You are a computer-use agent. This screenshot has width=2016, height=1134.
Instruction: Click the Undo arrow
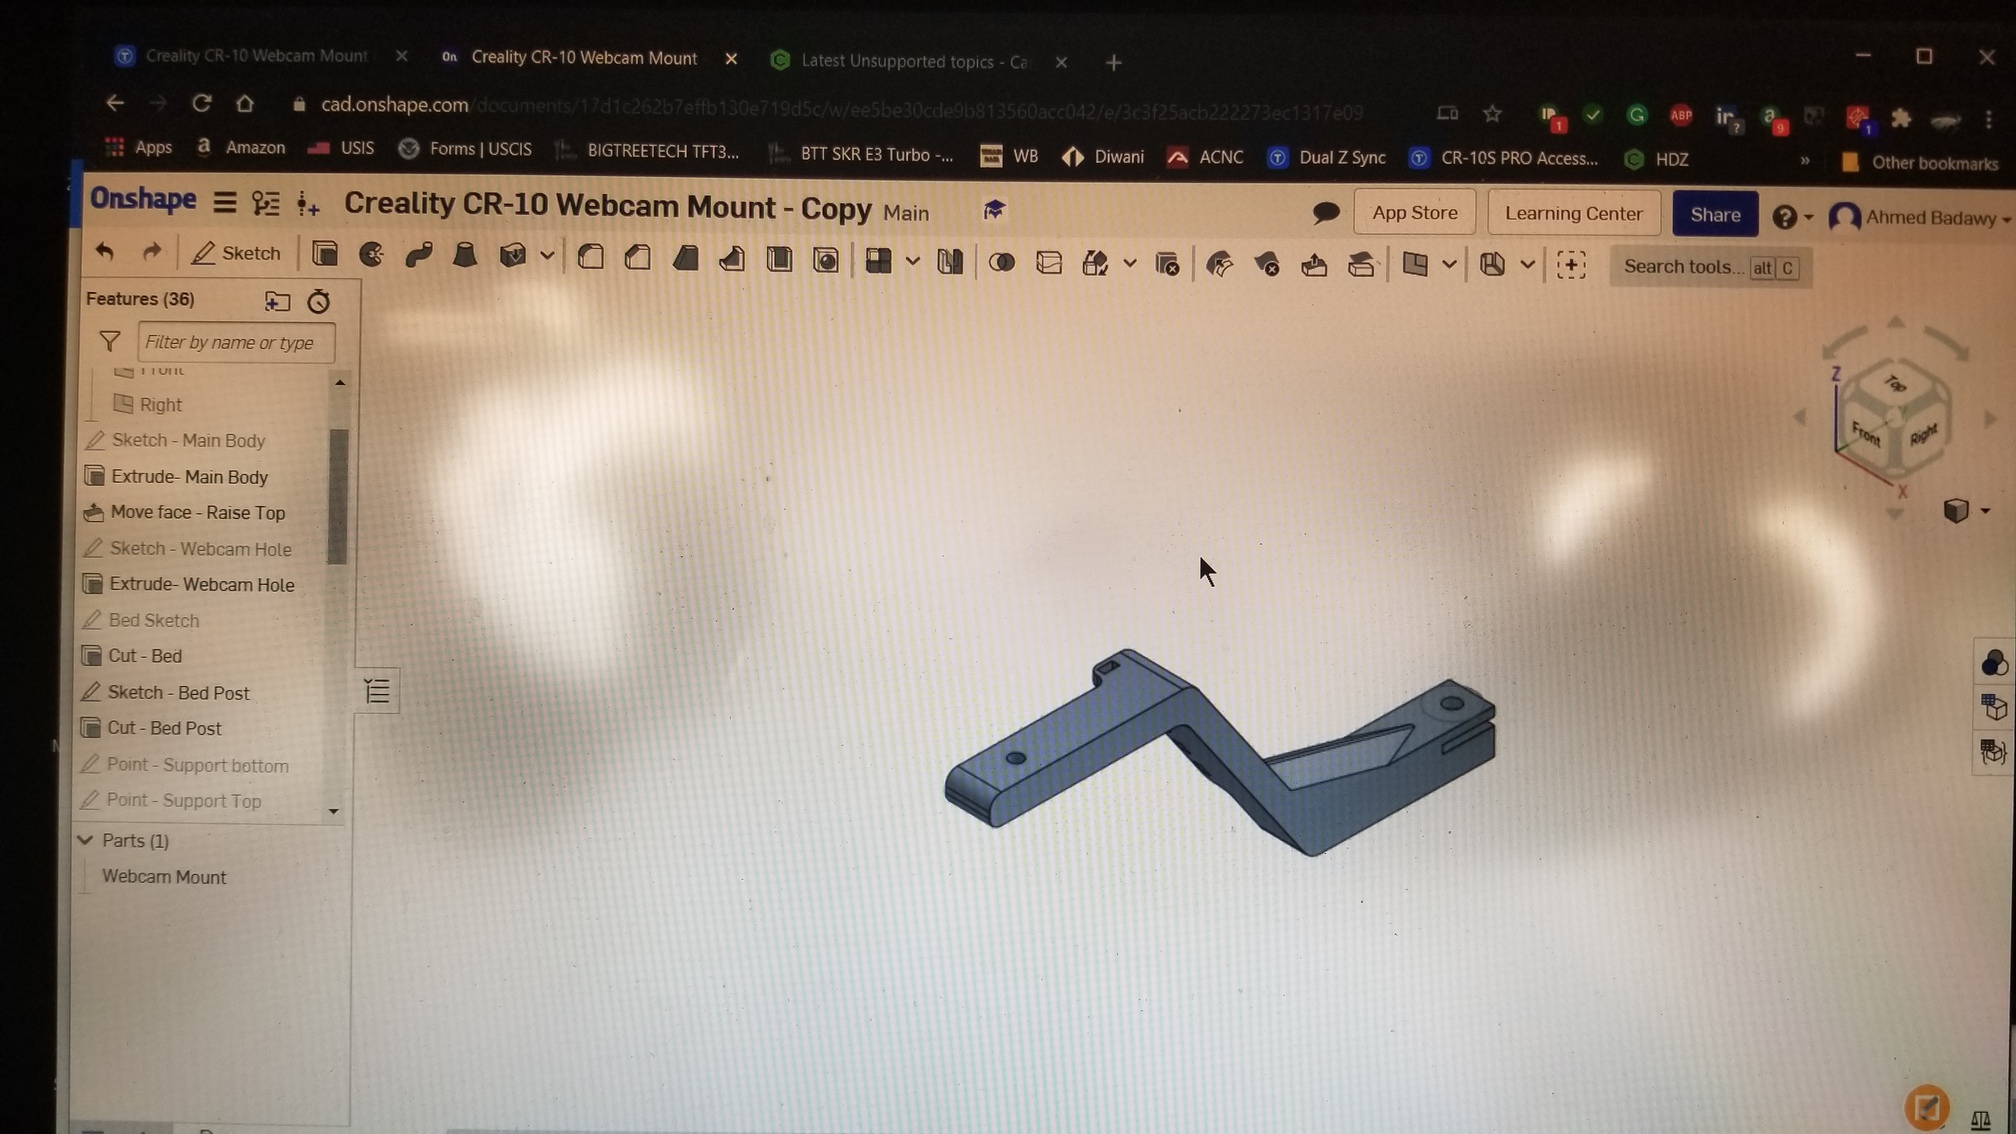[x=105, y=252]
